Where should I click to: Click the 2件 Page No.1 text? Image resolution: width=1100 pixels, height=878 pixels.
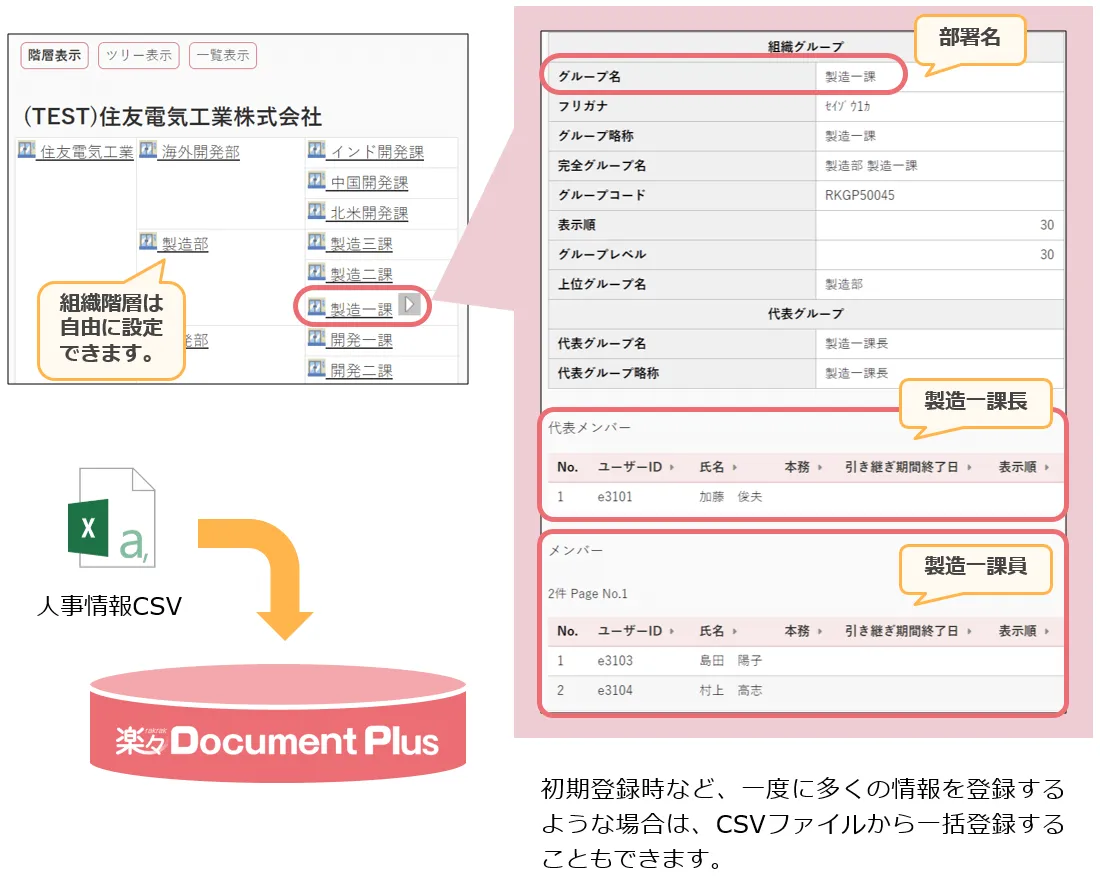click(x=588, y=593)
